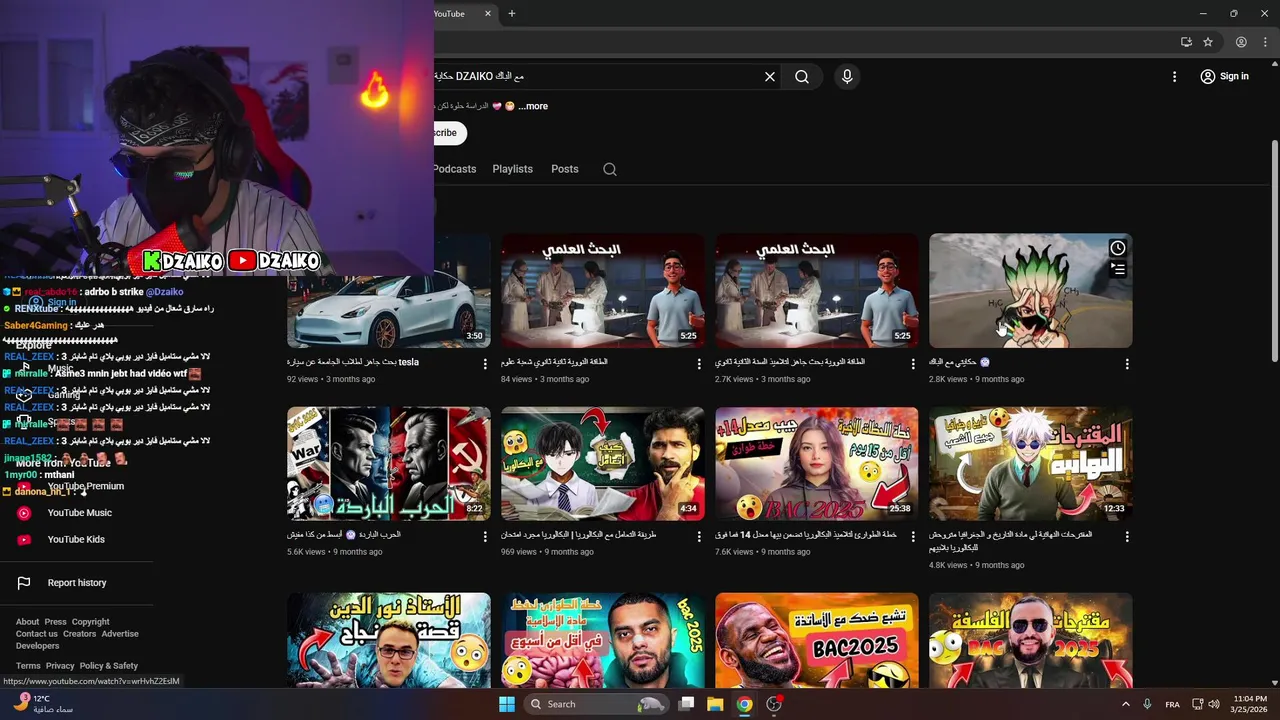
Task: Open the 12:33 المقترحات النهائية thumbnail
Action: click(1030, 464)
